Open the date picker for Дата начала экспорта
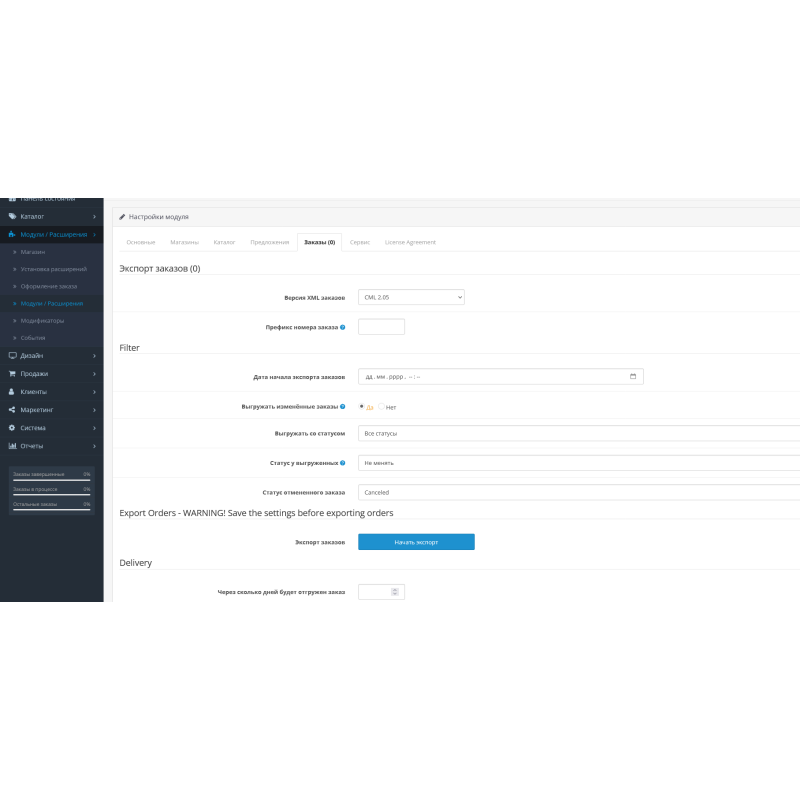 point(633,375)
